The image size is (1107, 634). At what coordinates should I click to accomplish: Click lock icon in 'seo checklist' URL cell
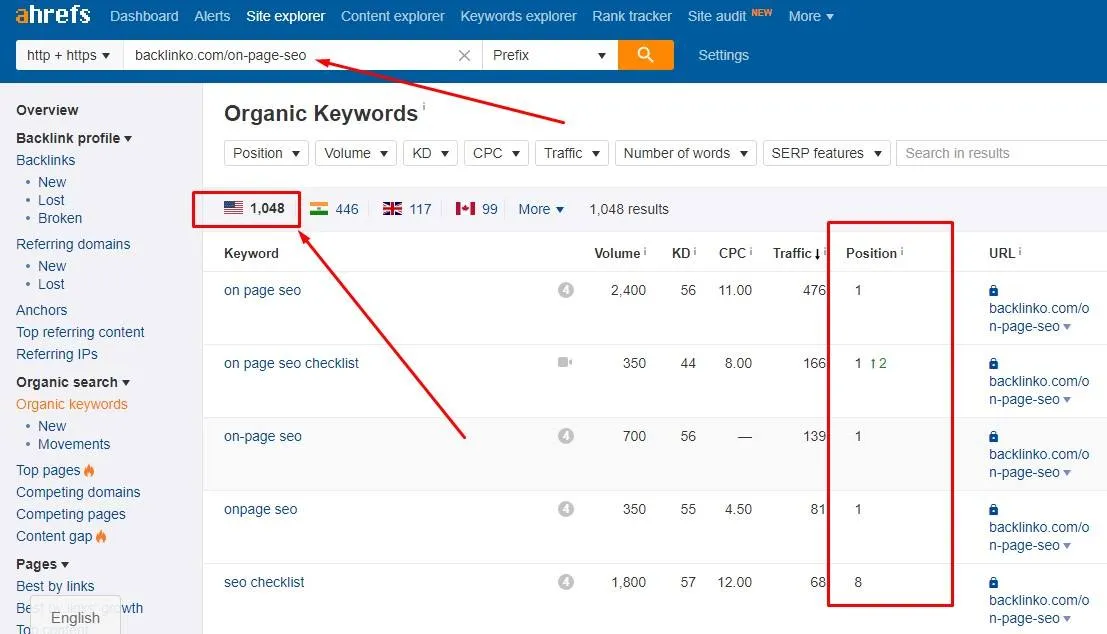[993, 582]
